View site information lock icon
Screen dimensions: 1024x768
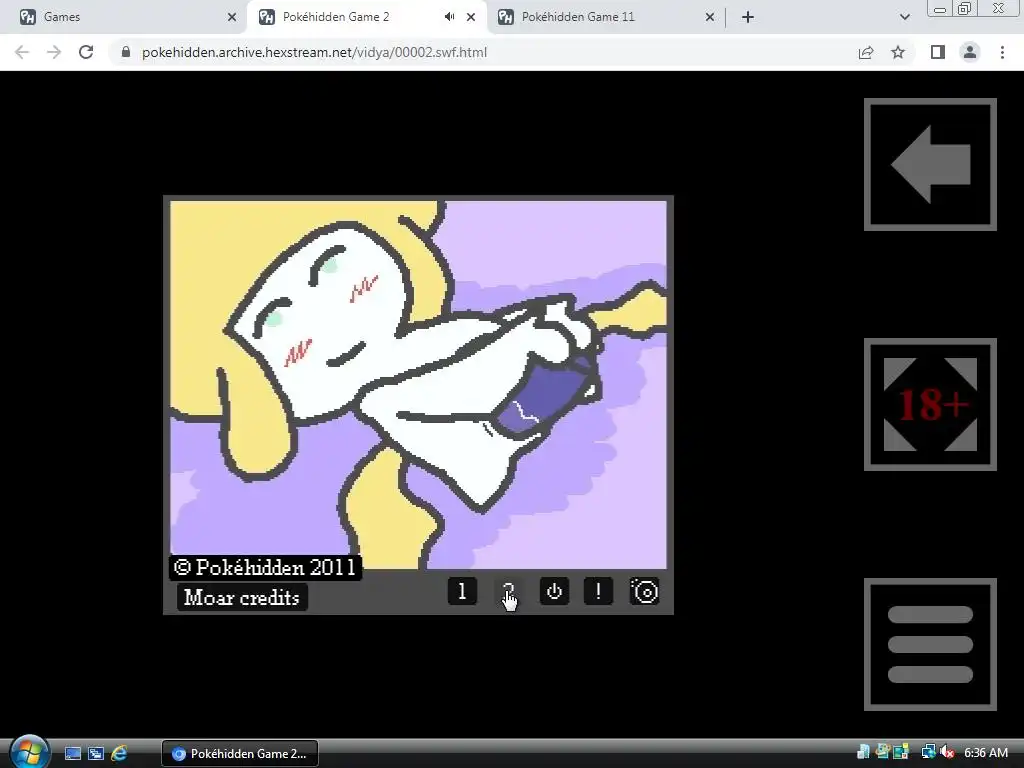126,52
